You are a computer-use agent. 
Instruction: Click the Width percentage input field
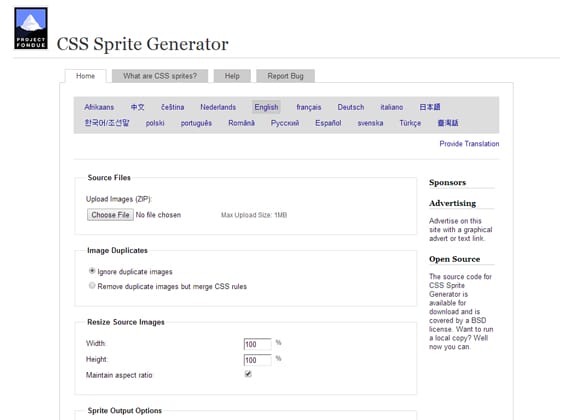[257, 344]
